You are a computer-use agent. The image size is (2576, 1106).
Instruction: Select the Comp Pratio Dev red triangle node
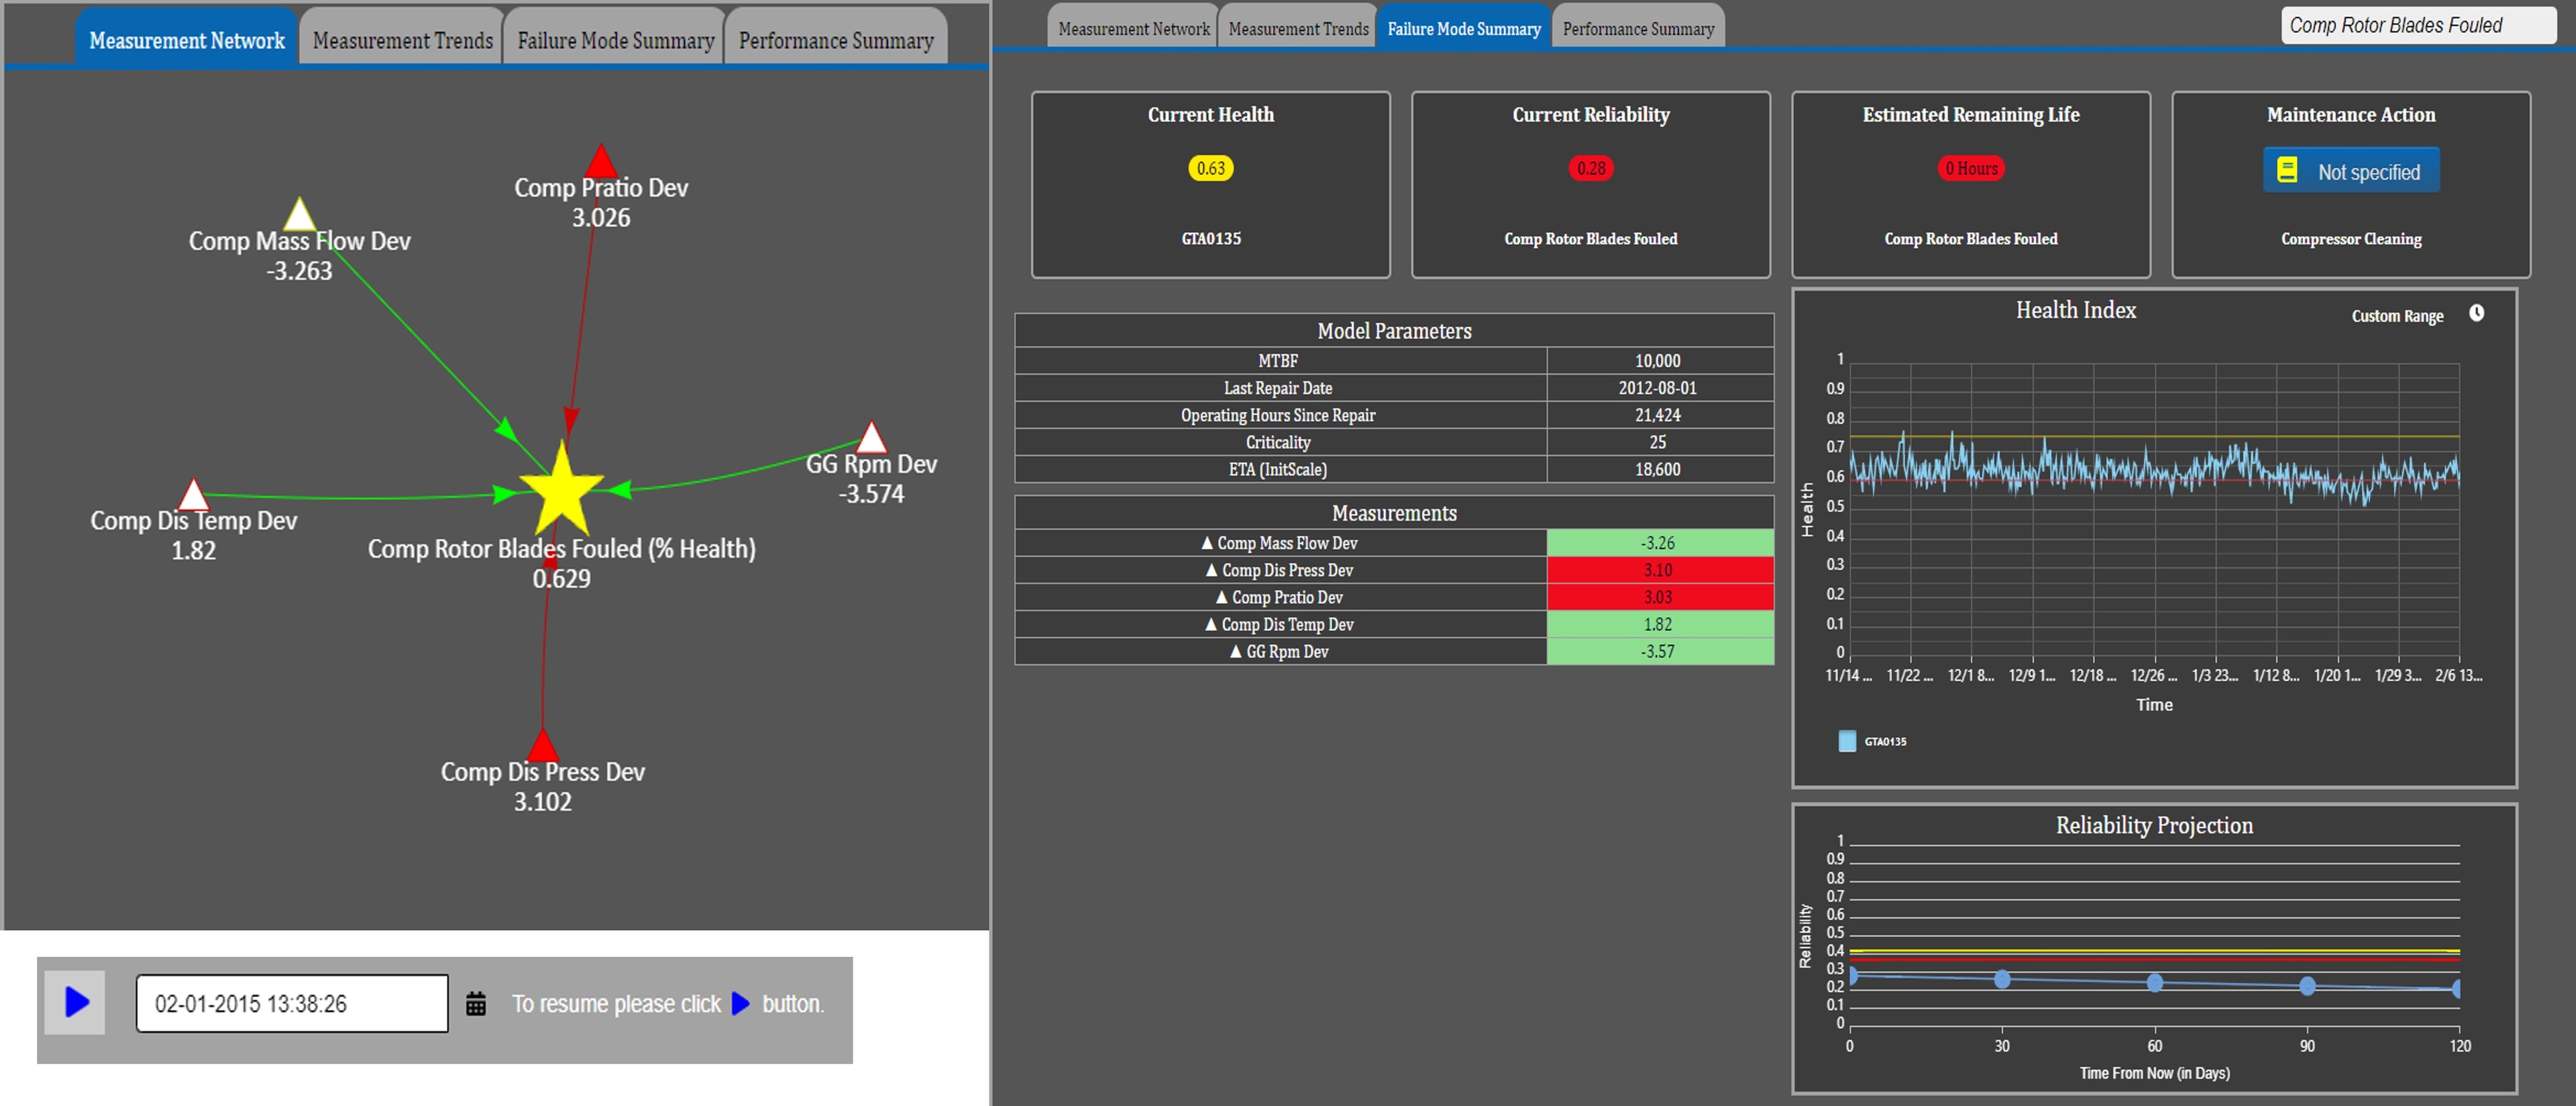[x=600, y=161]
